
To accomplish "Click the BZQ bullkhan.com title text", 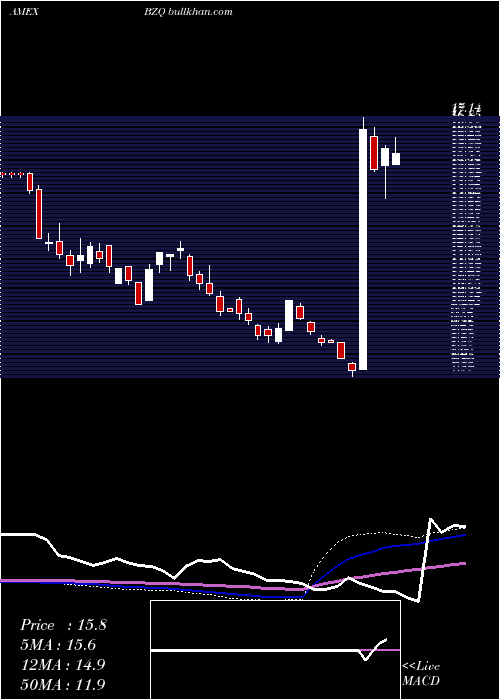I will pos(188,12).
